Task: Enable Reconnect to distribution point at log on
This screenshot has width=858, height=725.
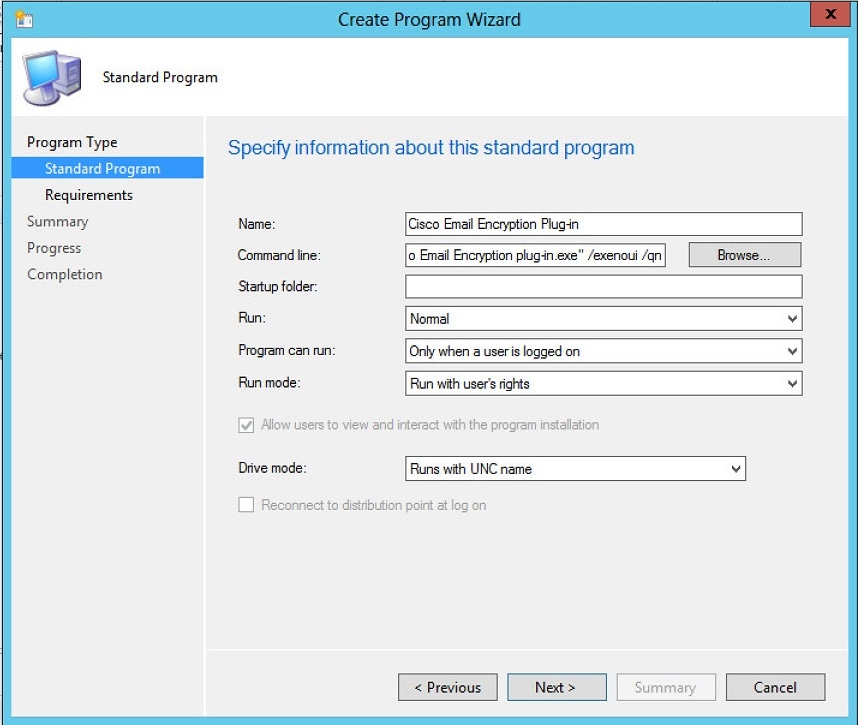Action: (245, 505)
